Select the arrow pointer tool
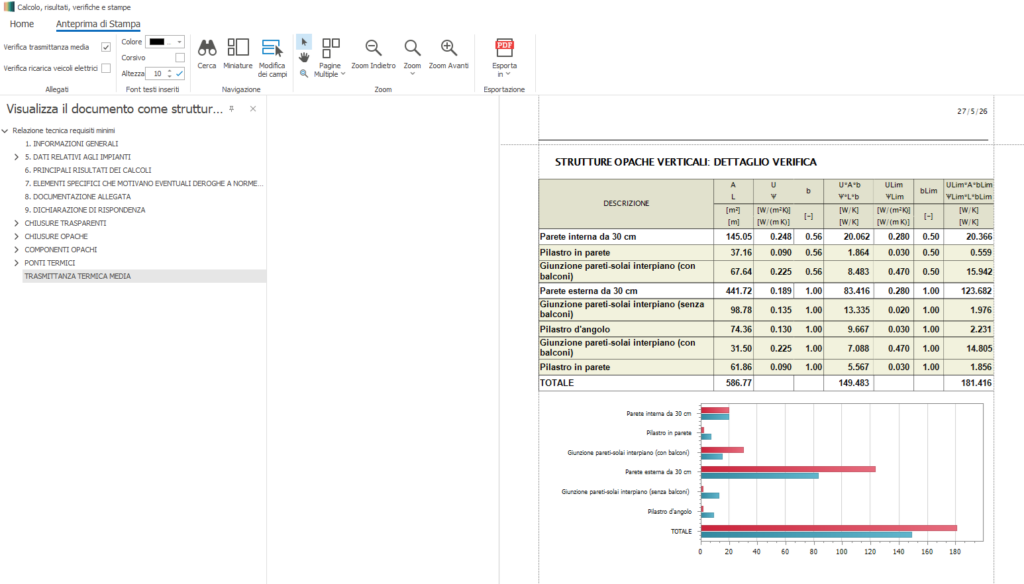The image size is (1024, 584). [304, 42]
